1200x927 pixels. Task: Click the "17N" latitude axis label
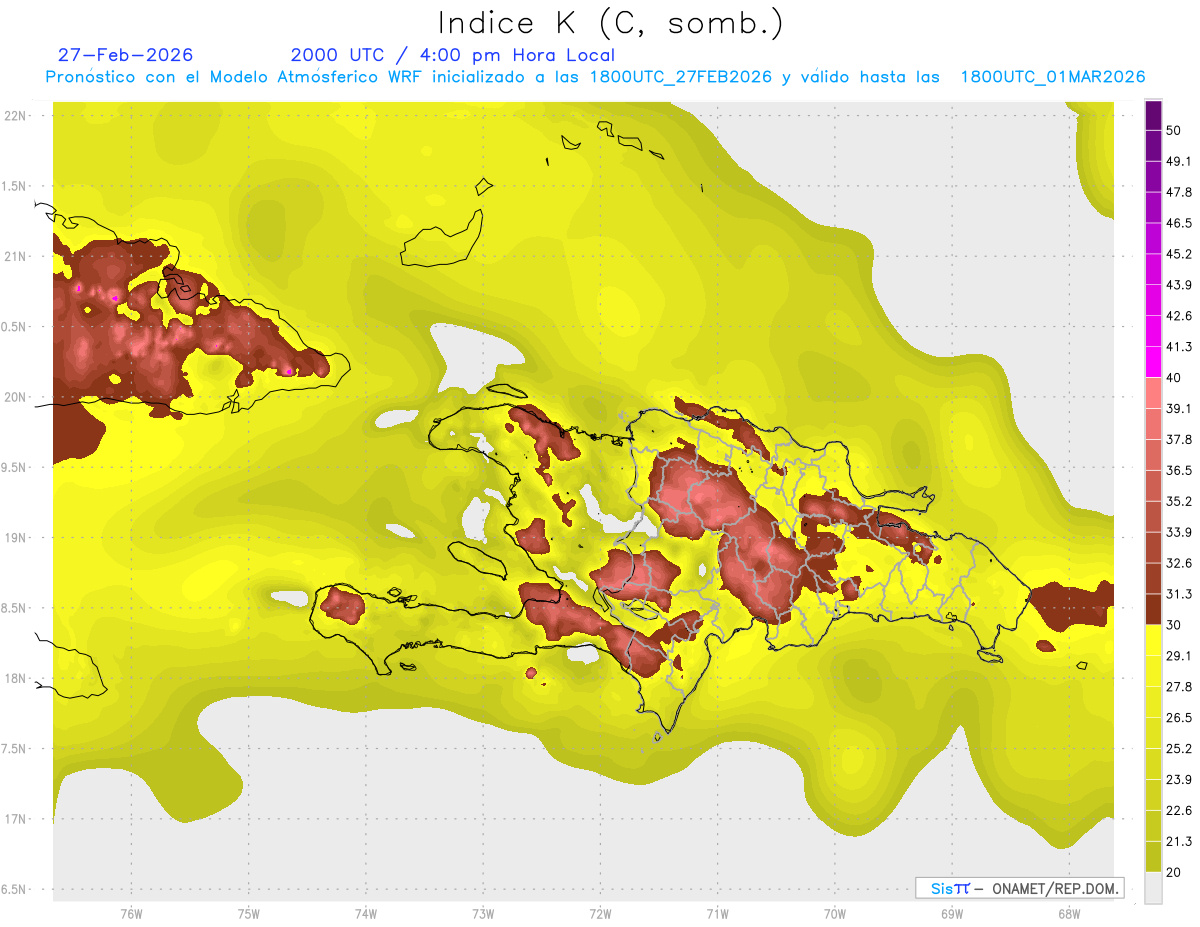pyautogui.click(x=16, y=819)
